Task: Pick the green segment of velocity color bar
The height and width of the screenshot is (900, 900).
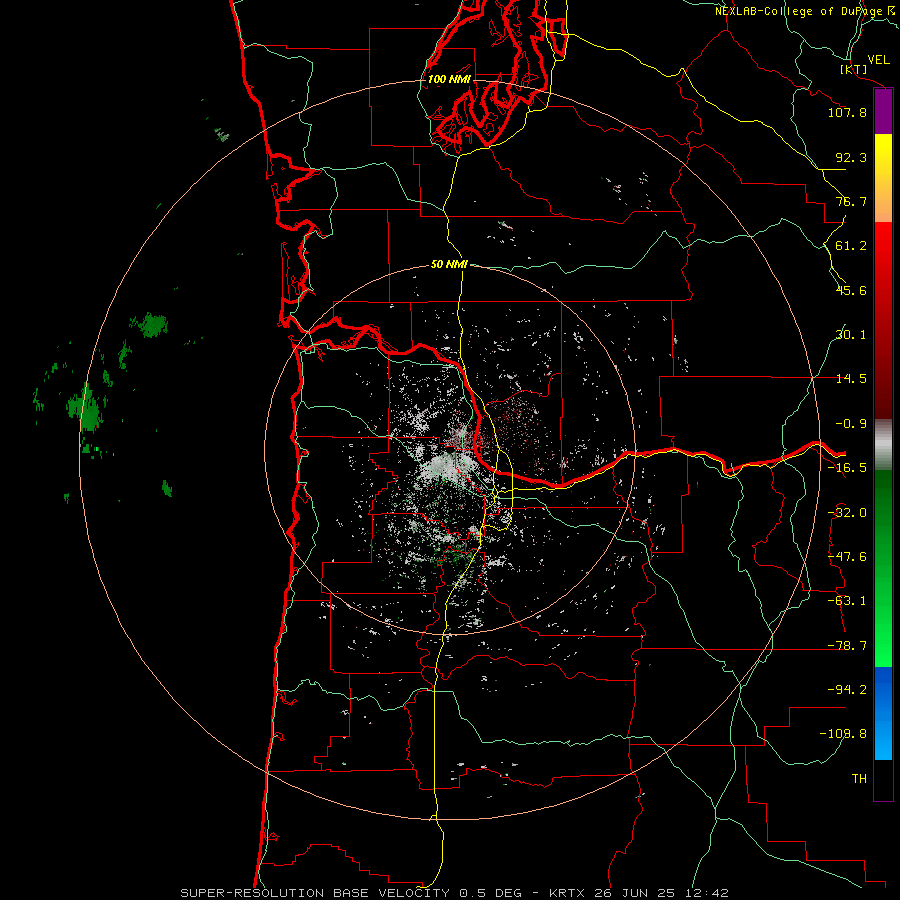Action: tap(883, 568)
